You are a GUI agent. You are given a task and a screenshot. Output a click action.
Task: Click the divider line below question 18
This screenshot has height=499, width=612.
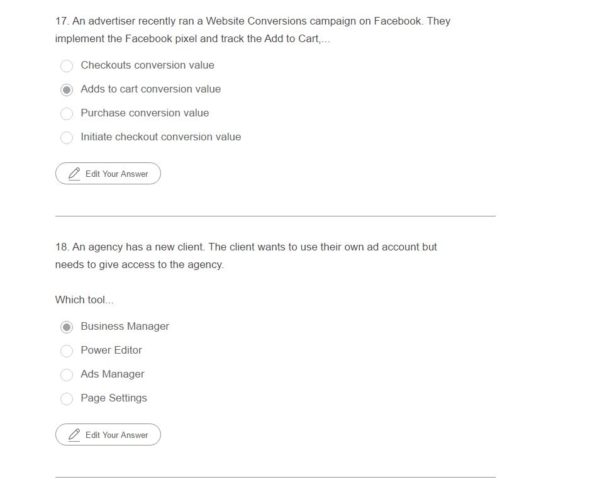(x=275, y=477)
